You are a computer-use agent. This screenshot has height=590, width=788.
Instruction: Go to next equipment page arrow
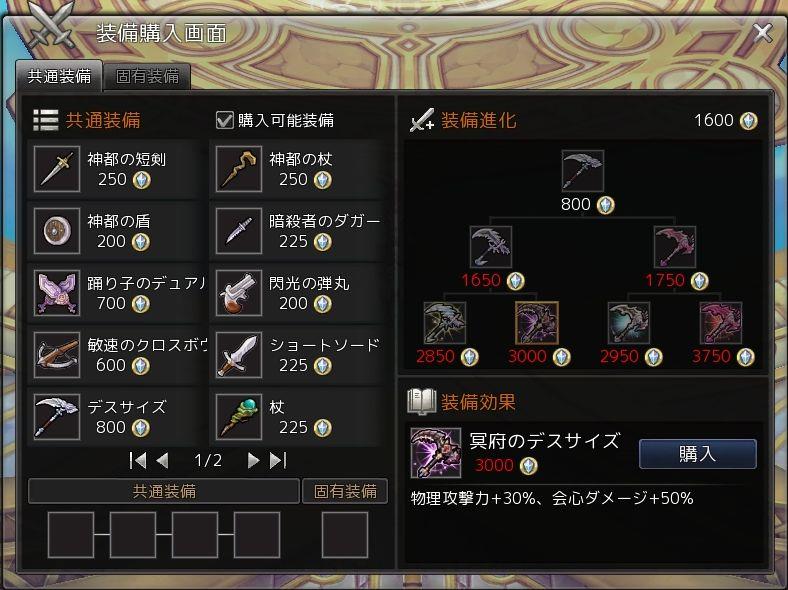254,460
